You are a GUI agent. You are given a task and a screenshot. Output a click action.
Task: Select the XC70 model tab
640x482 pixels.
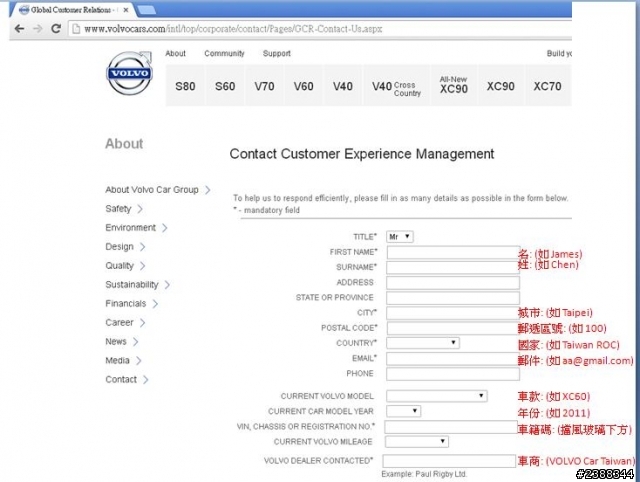[547, 86]
